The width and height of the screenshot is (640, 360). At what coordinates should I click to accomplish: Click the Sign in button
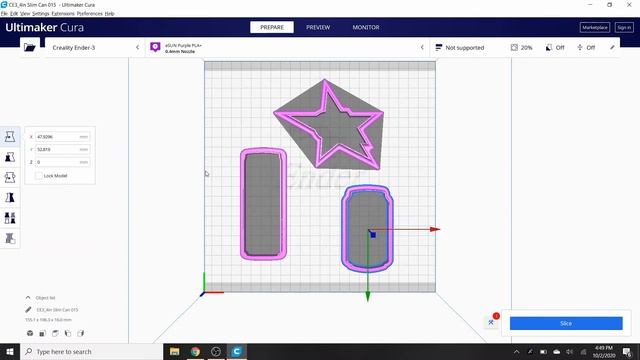(624, 27)
